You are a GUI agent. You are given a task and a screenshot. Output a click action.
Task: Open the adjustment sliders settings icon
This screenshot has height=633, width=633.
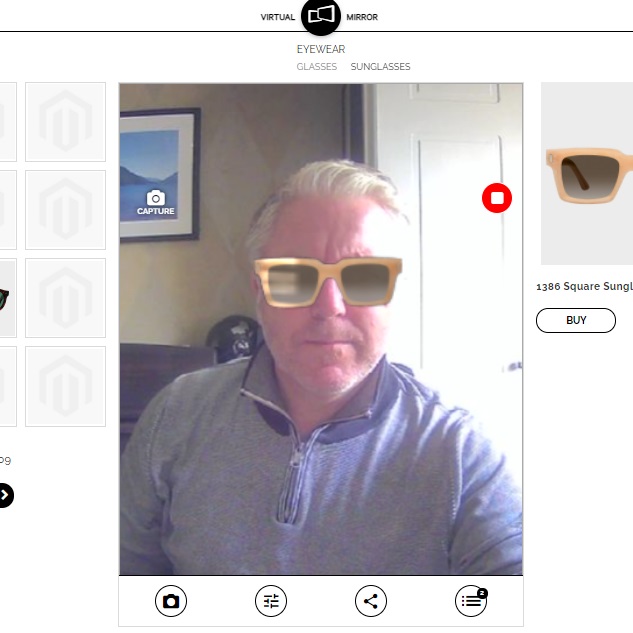click(271, 601)
